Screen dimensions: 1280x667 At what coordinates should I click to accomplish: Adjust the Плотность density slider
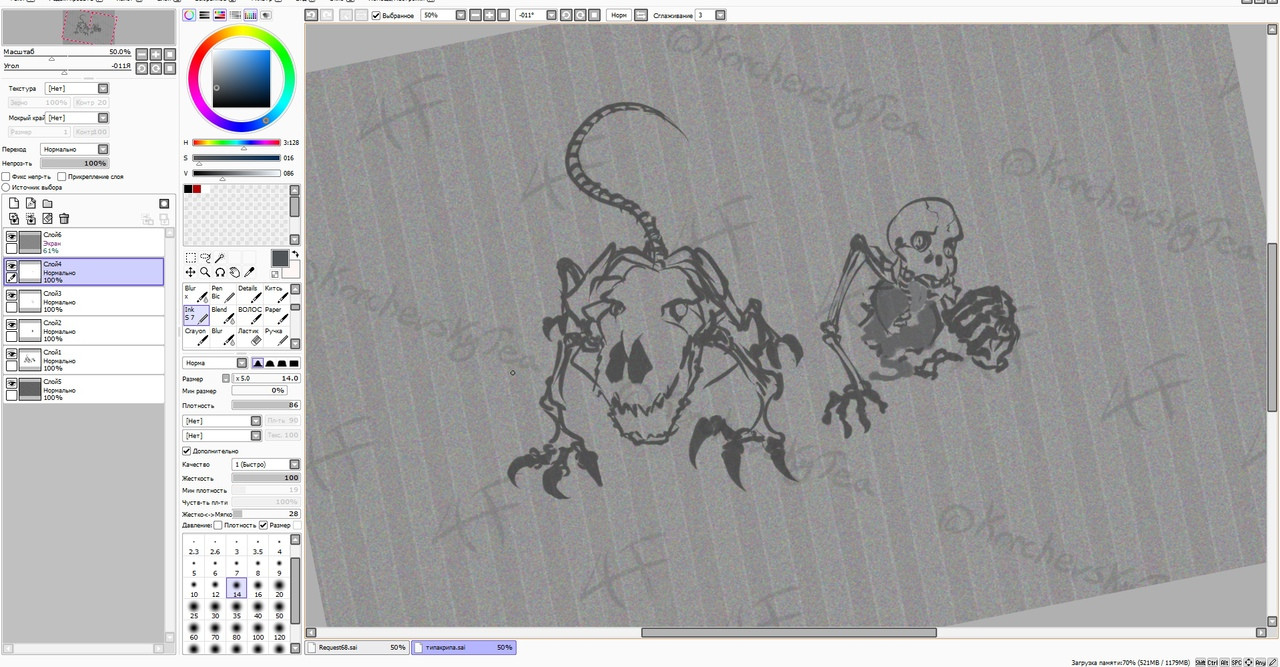(x=266, y=406)
